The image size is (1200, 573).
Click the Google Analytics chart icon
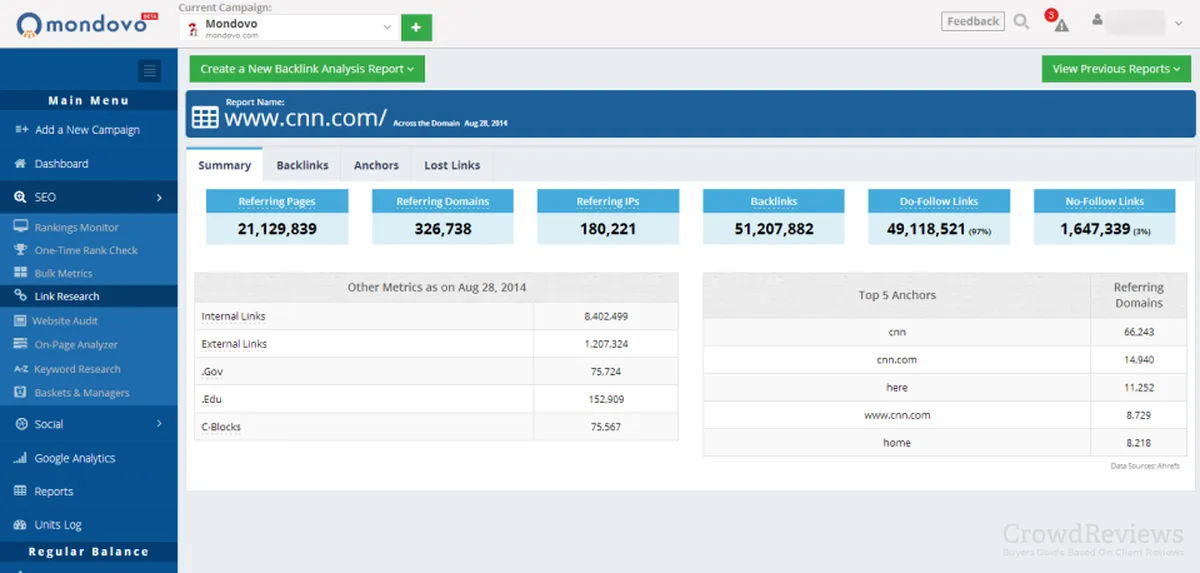(x=21, y=458)
